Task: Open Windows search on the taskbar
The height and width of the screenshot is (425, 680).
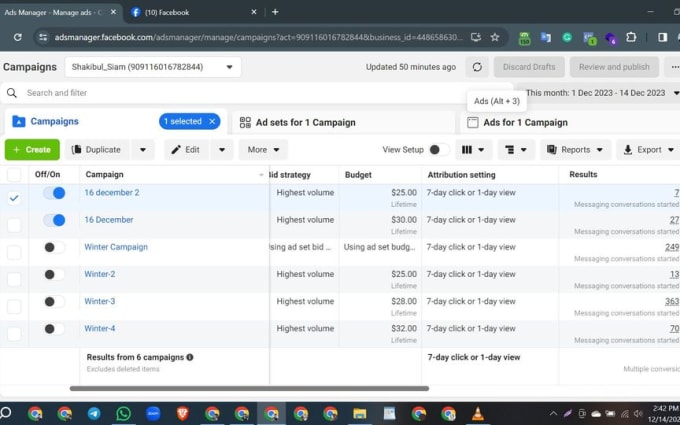Action: tap(6, 412)
